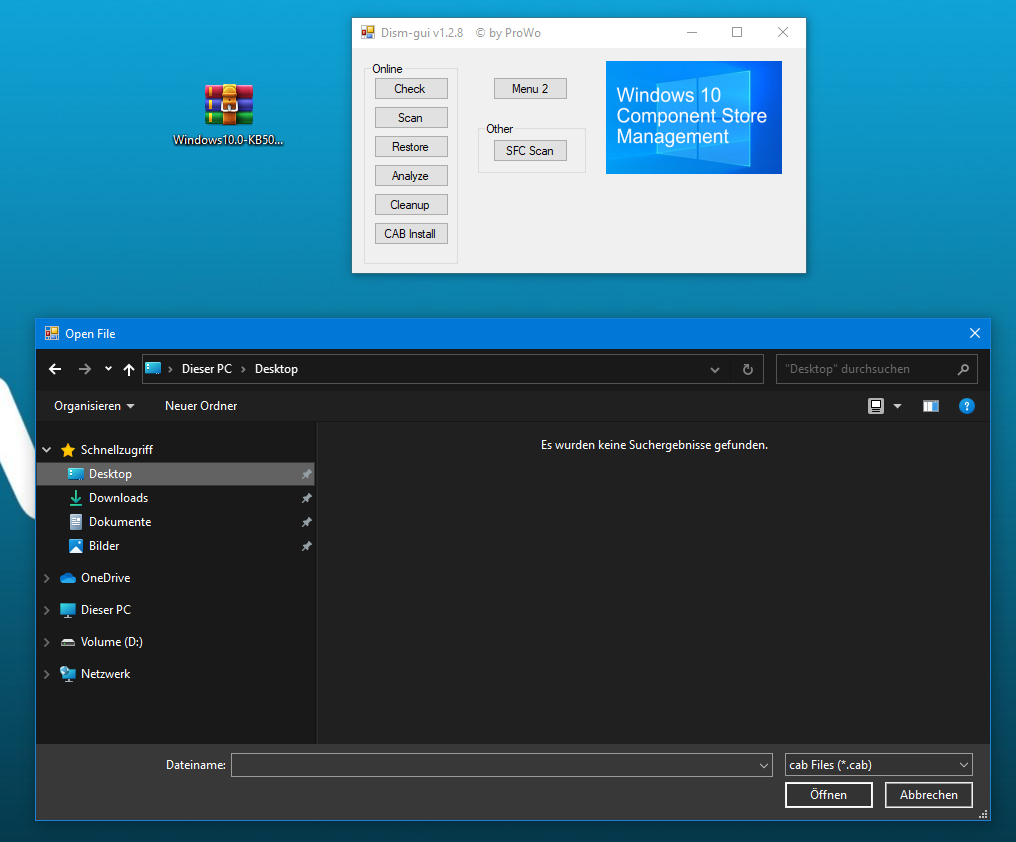Go forward using the right arrow

point(85,369)
